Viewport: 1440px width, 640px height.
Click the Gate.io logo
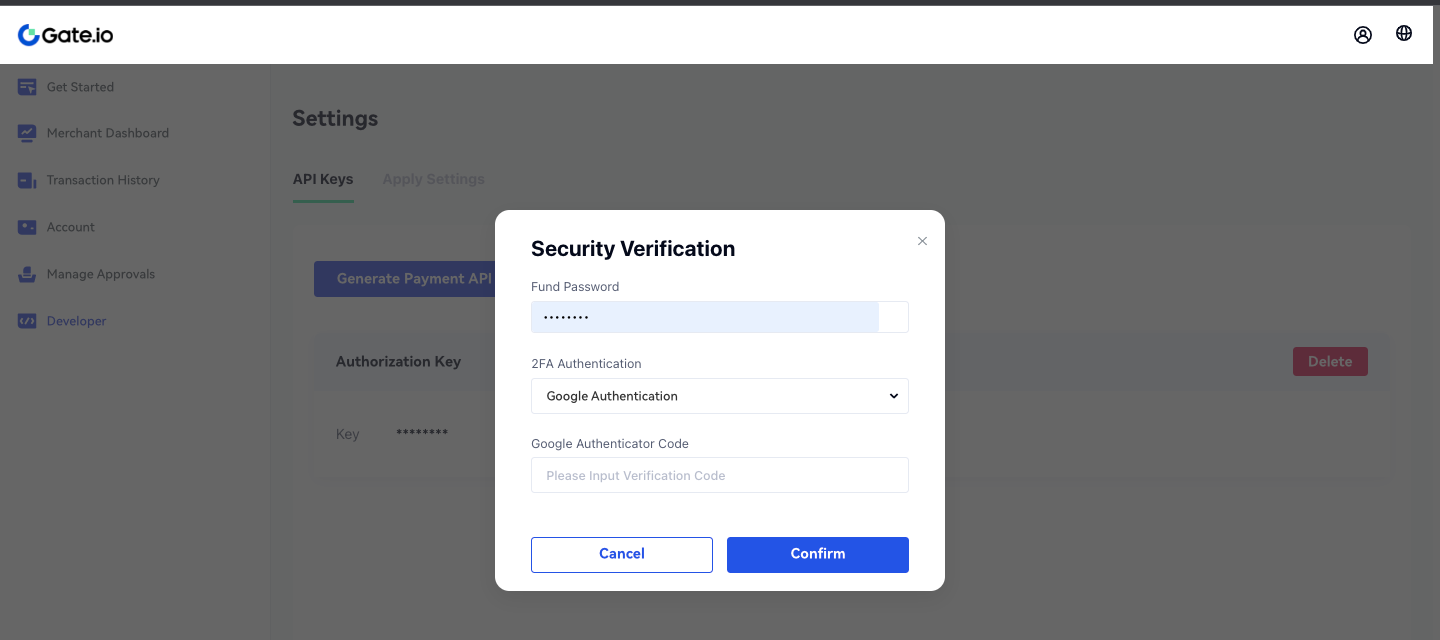pos(66,35)
